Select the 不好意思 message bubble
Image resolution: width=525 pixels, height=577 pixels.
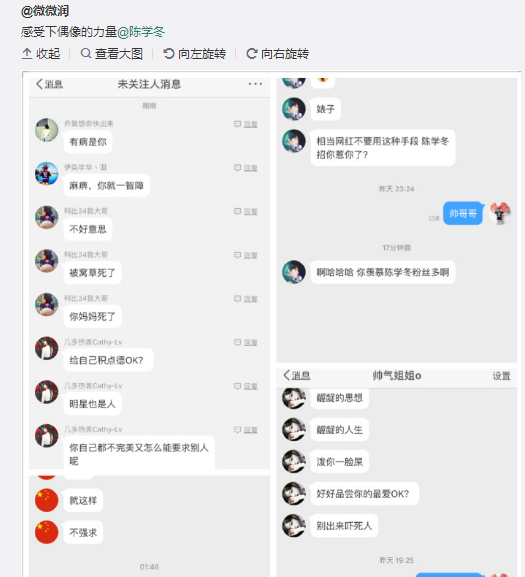pos(88,229)
